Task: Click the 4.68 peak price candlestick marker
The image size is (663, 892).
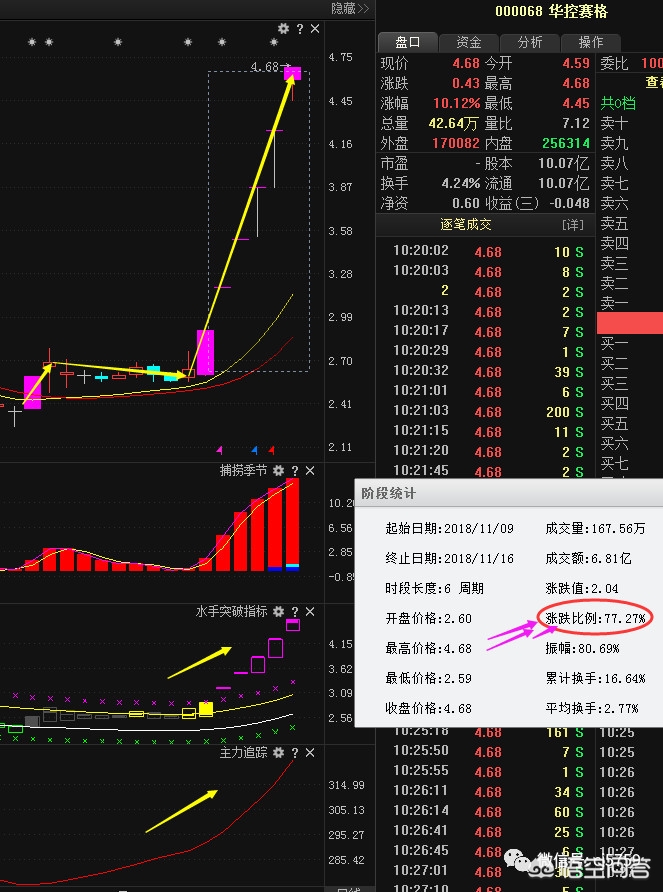Action: pyautogui.click(x=292, y=72)
